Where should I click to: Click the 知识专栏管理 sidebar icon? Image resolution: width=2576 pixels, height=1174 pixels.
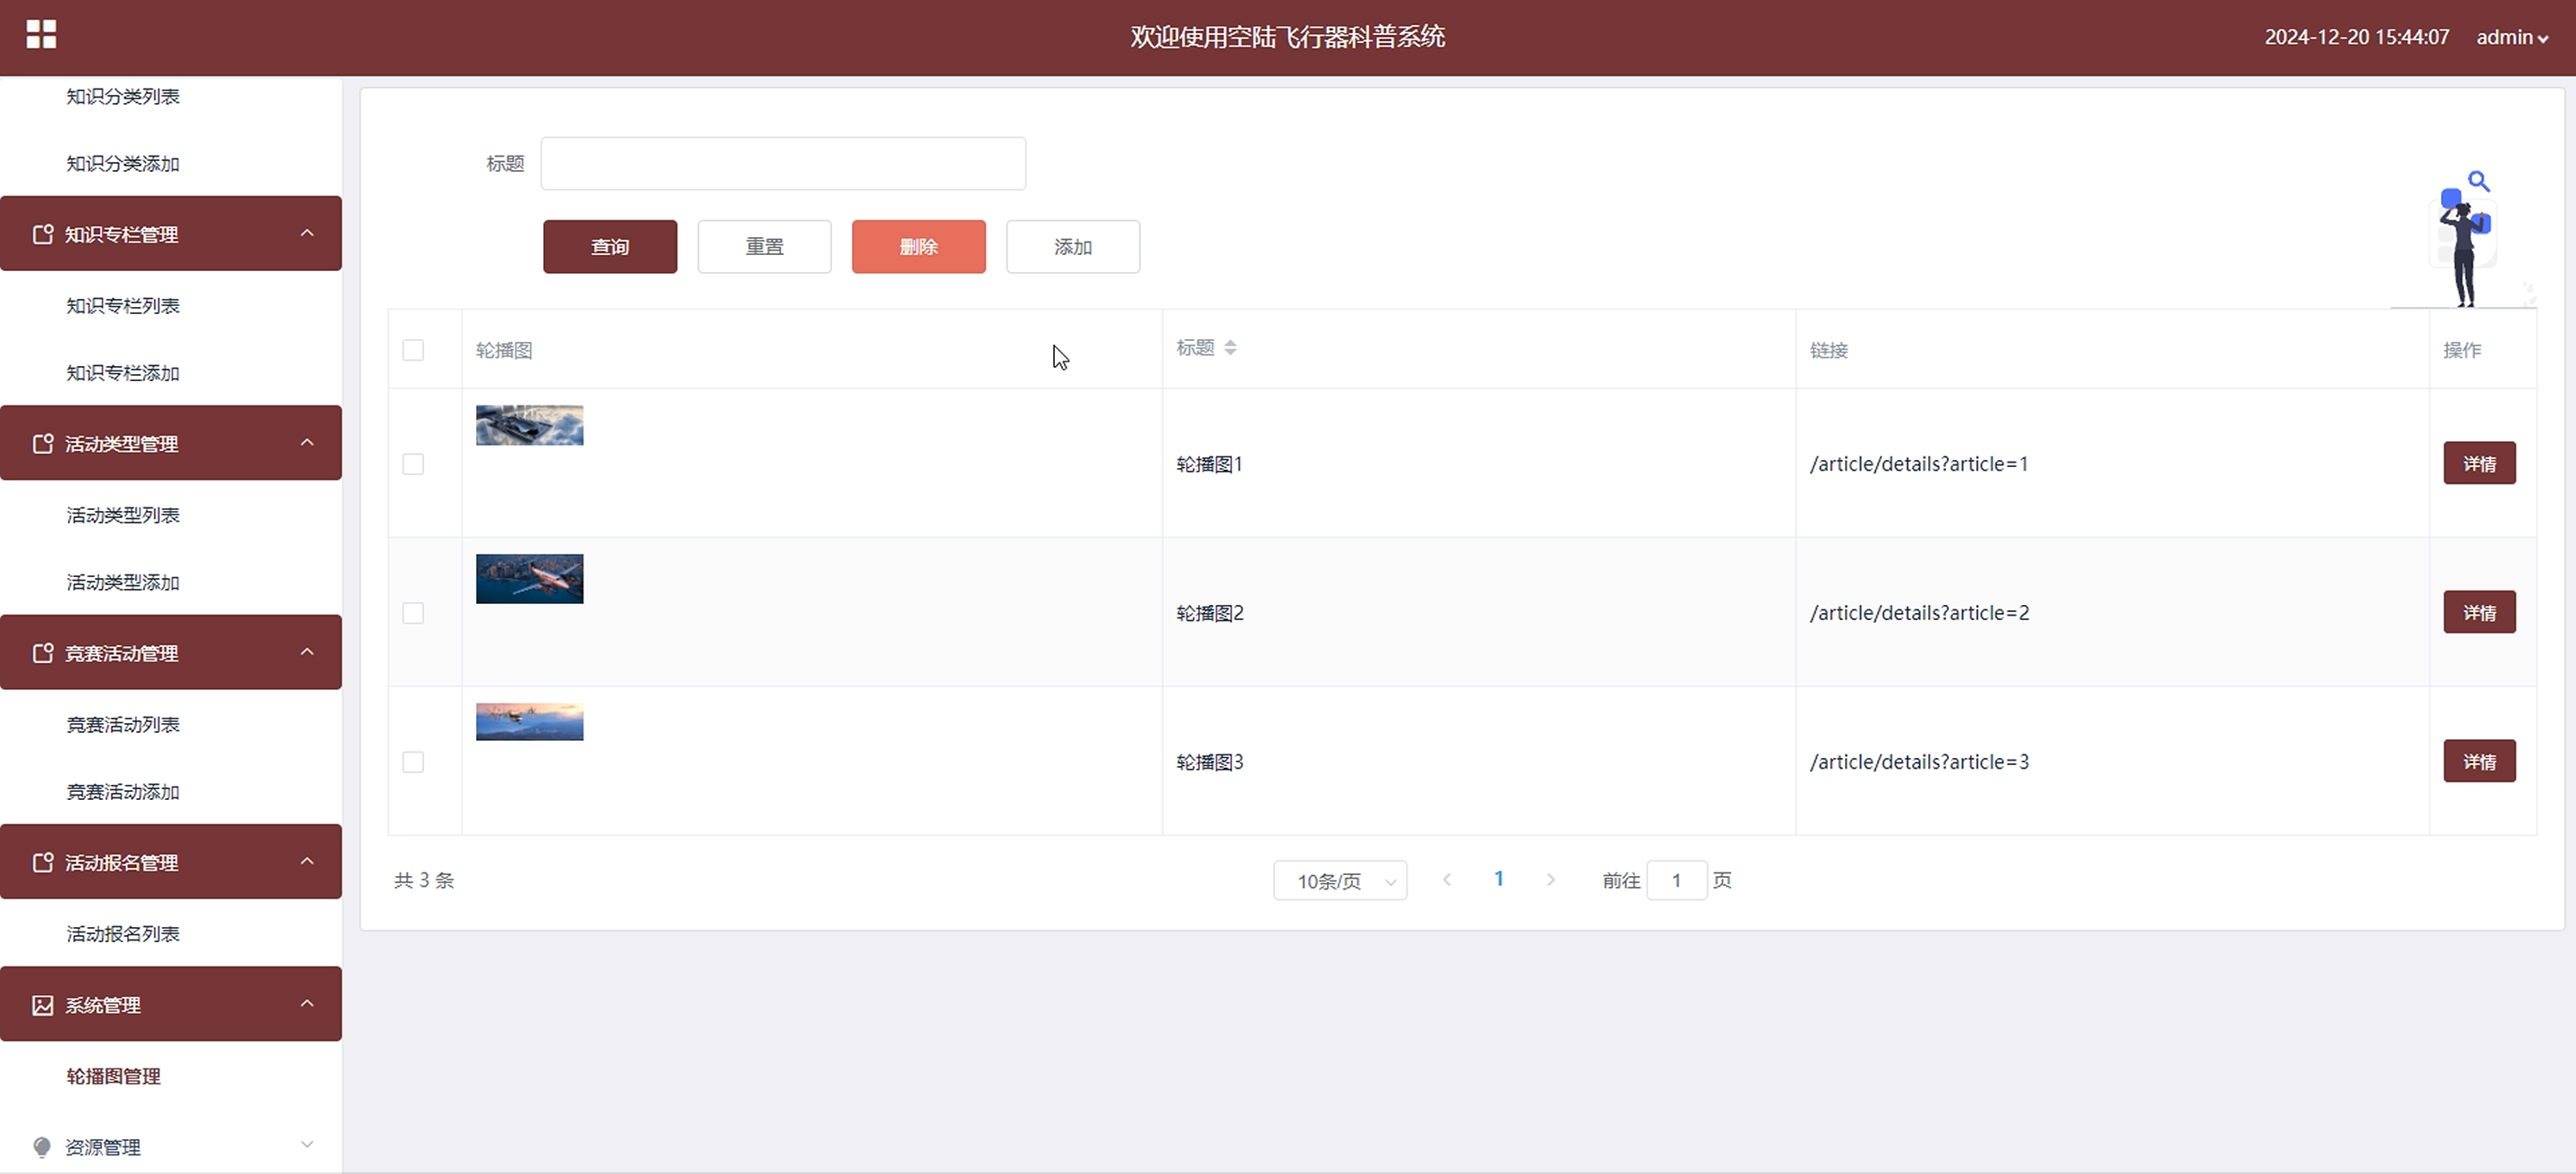(x=42, y=234)
